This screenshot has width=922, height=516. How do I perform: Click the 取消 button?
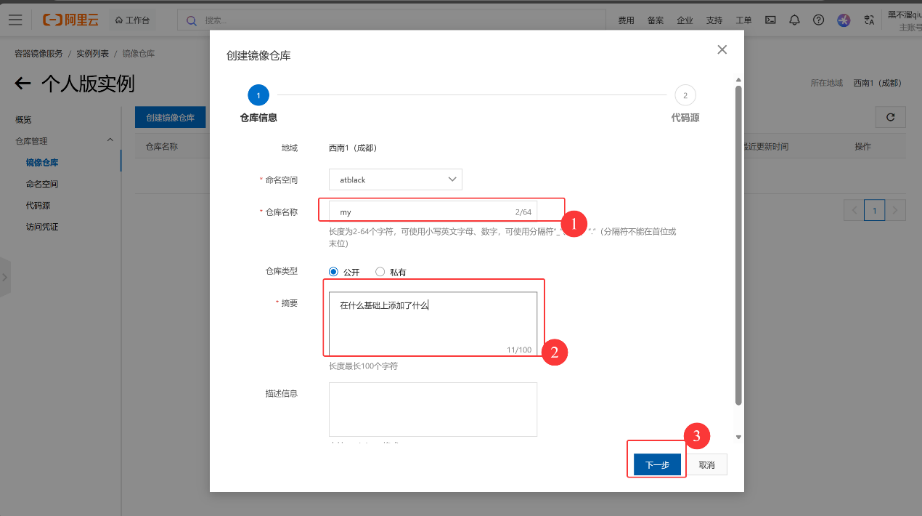tap(707, 465)
